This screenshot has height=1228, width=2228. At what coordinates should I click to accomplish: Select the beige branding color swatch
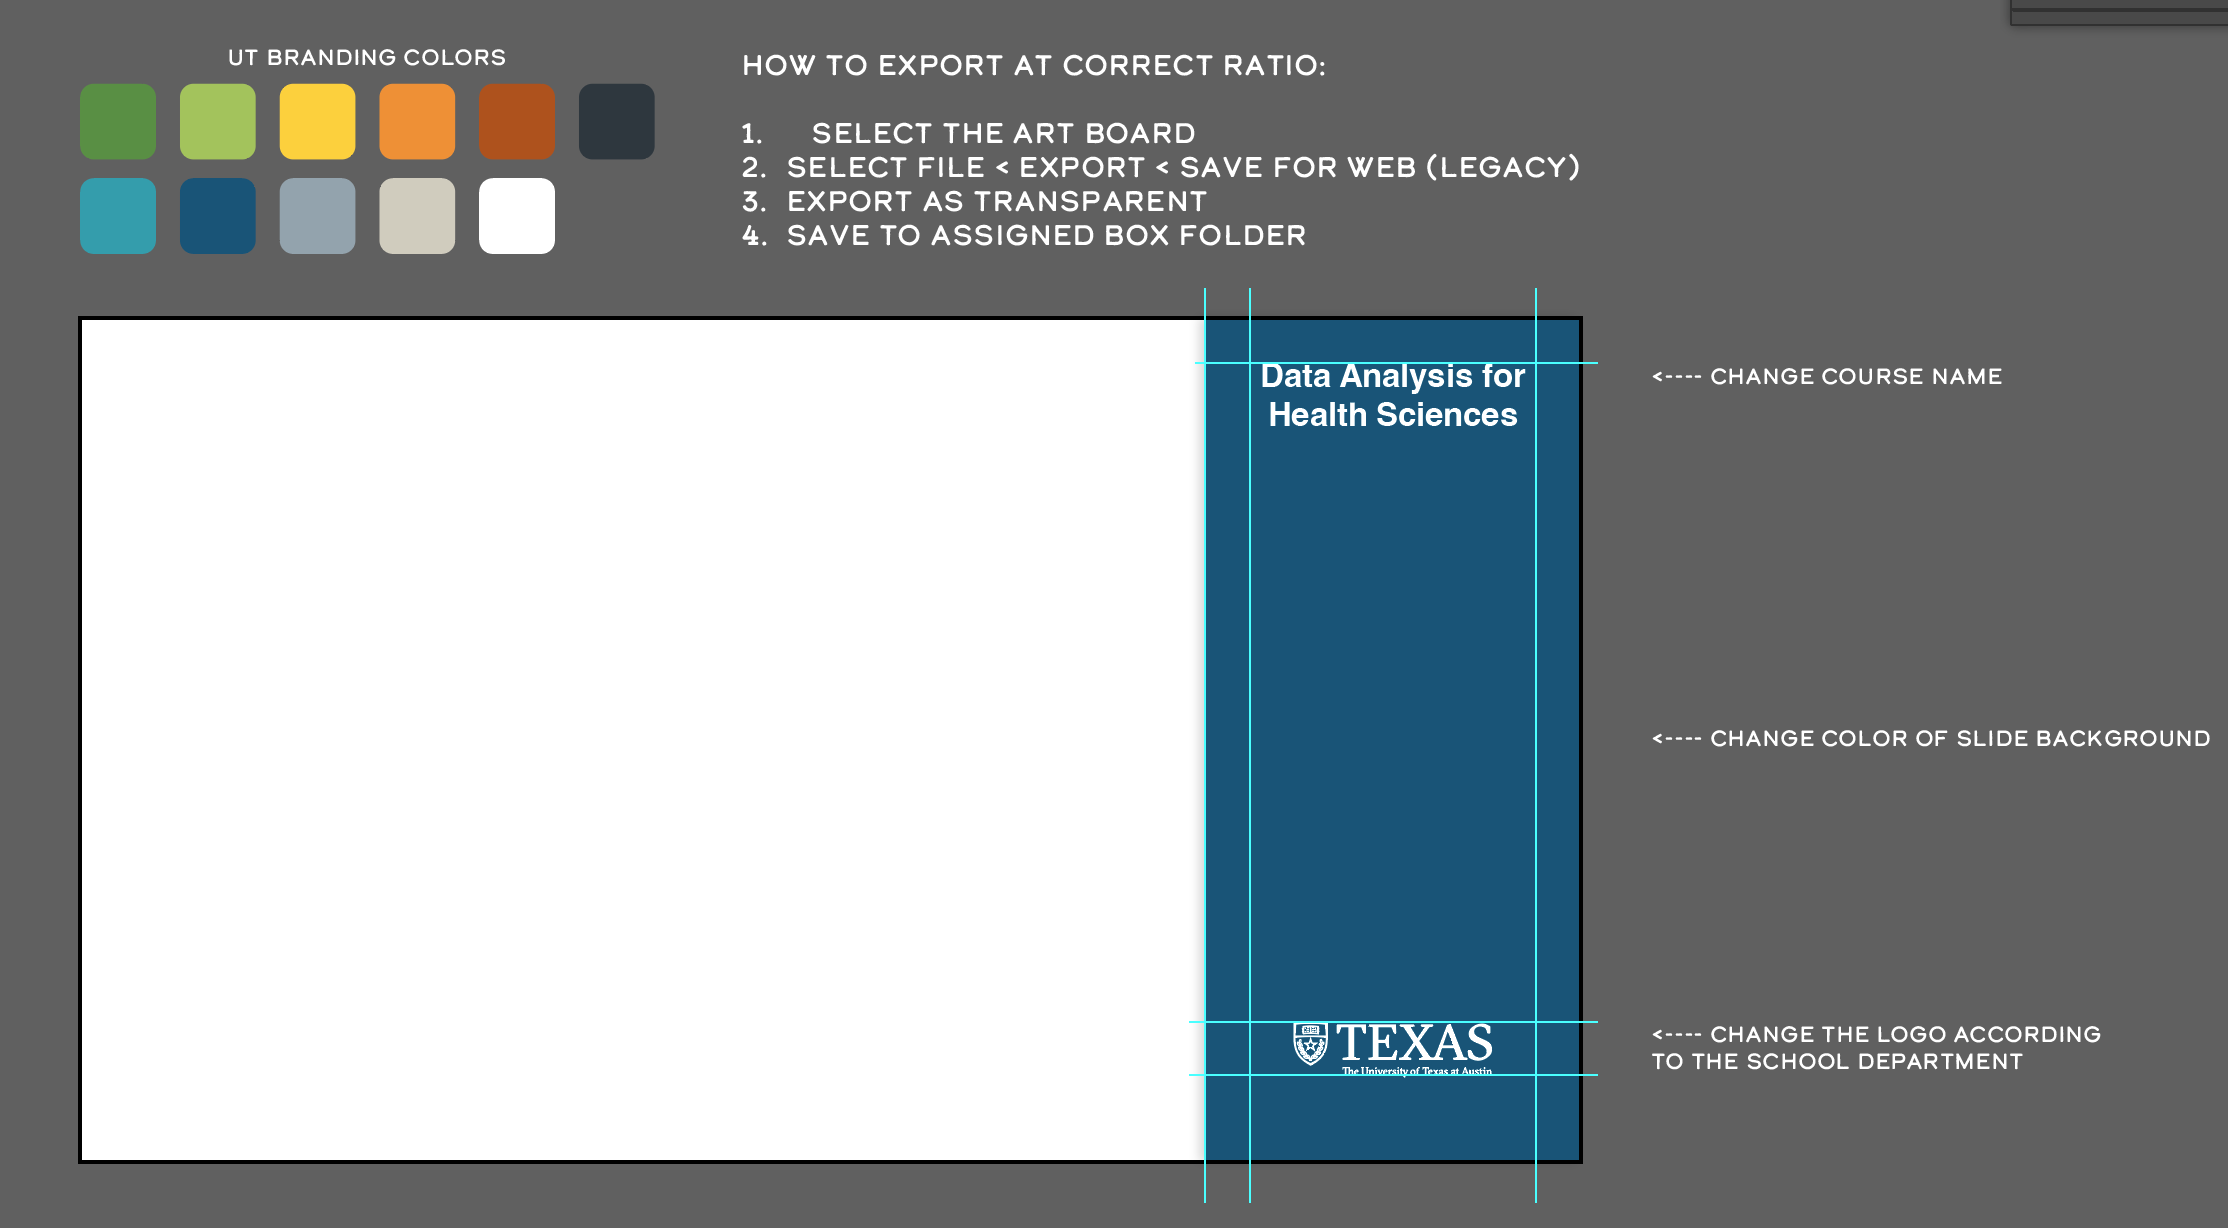click(417, 216)
